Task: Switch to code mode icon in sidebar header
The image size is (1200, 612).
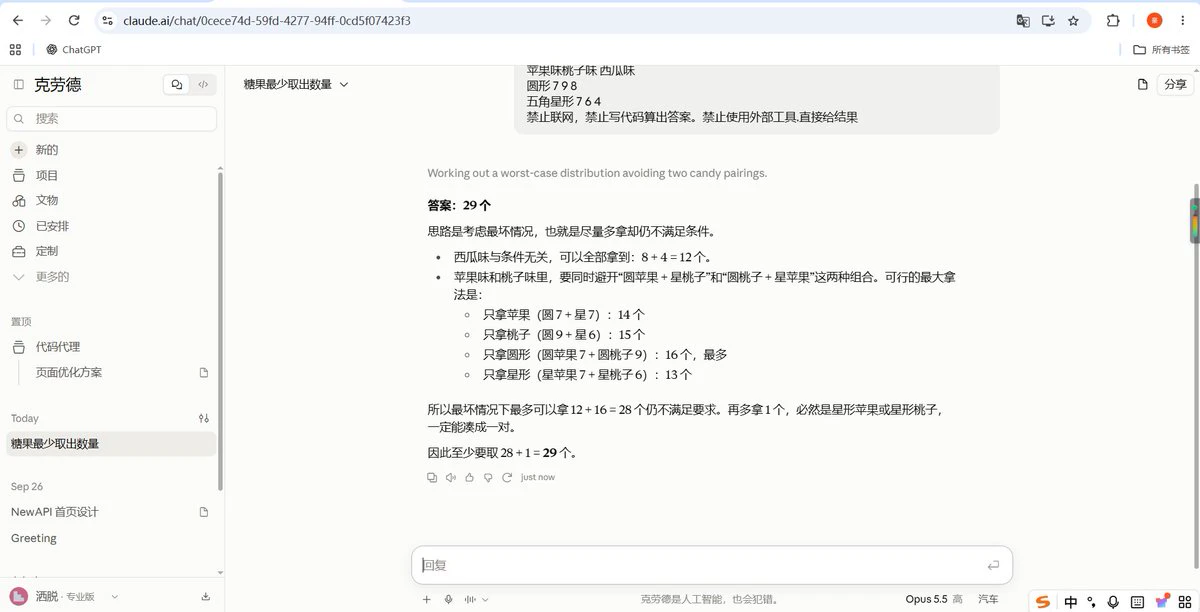Action: coord(203,85)
